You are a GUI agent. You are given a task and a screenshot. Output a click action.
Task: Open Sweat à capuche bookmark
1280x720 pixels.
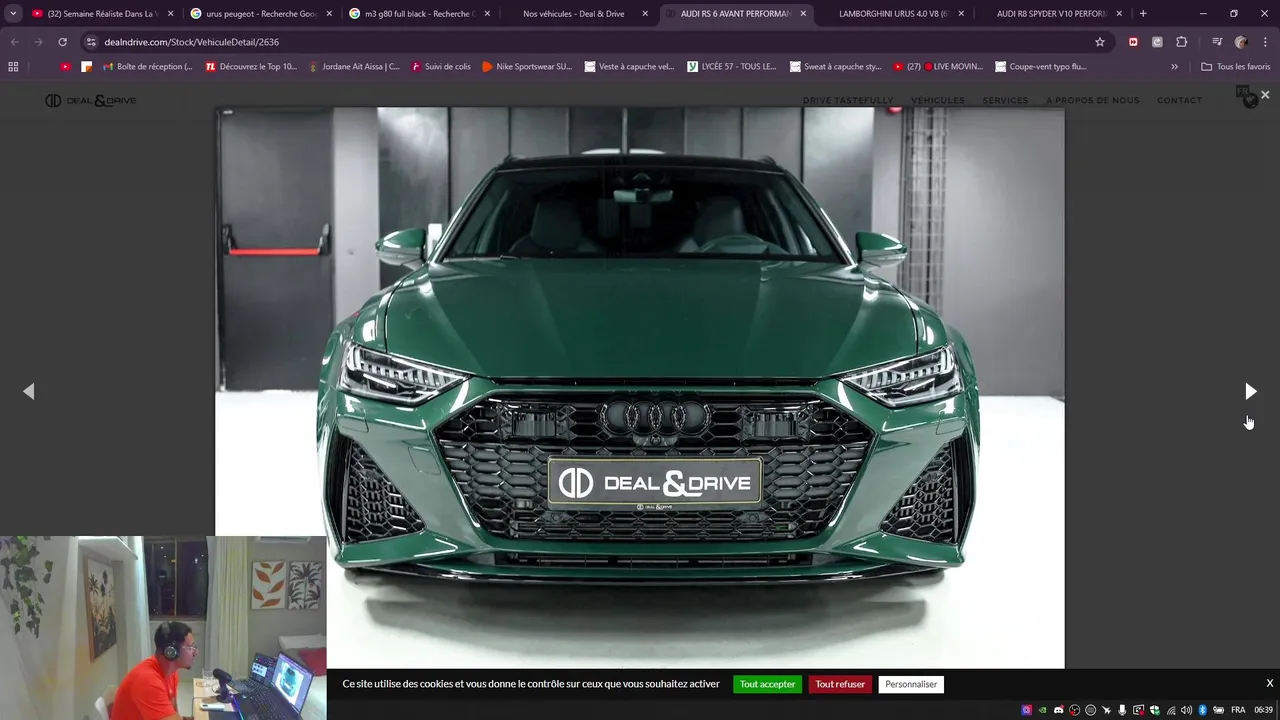pyautogui.click(x=835, y=66)
